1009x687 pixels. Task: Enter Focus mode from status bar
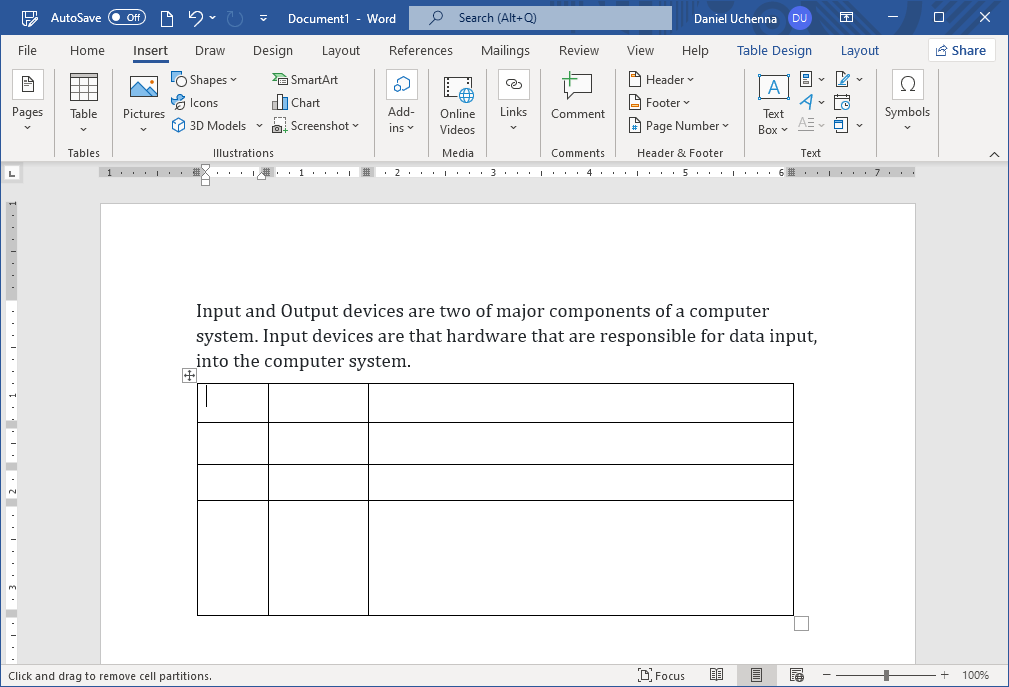pos(661,676)
